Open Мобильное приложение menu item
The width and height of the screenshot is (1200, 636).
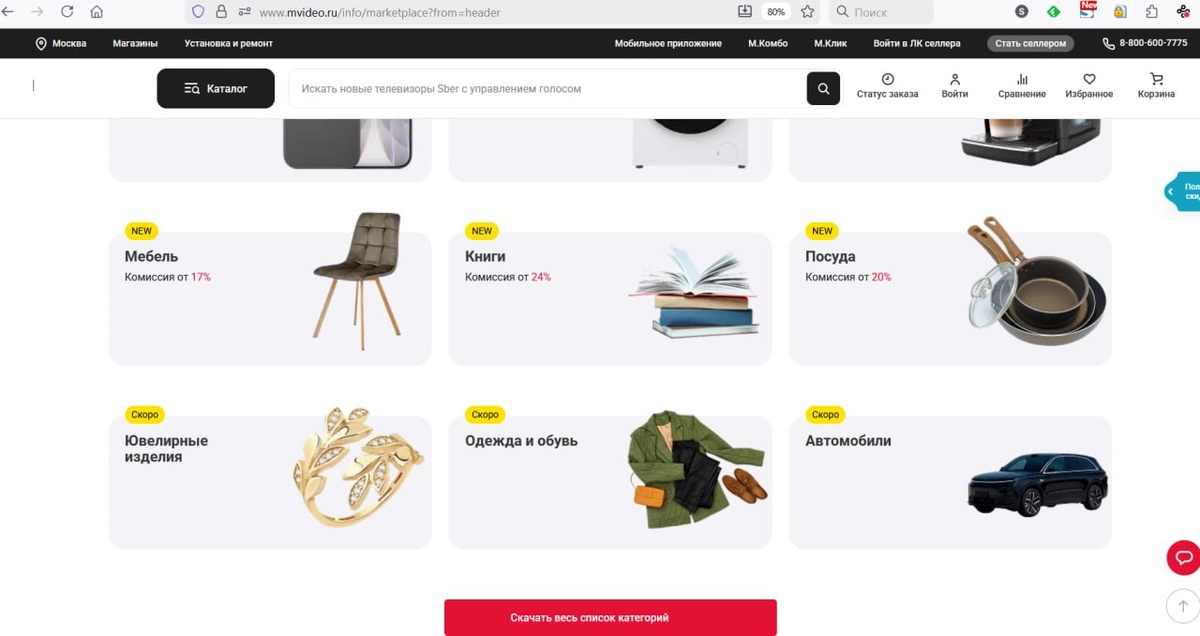pyautogui.click(x=668, y=44)
